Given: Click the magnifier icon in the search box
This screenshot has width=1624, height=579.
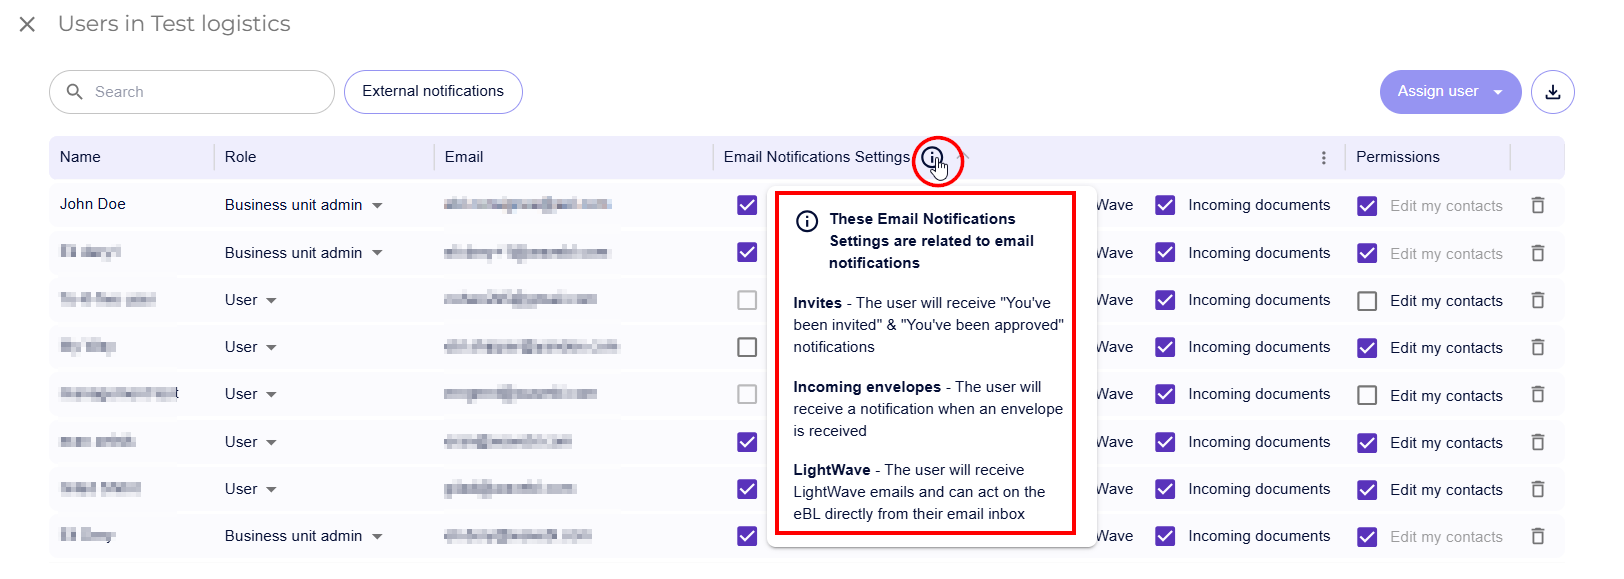Looking at the screenshot, I should (74, 92).
